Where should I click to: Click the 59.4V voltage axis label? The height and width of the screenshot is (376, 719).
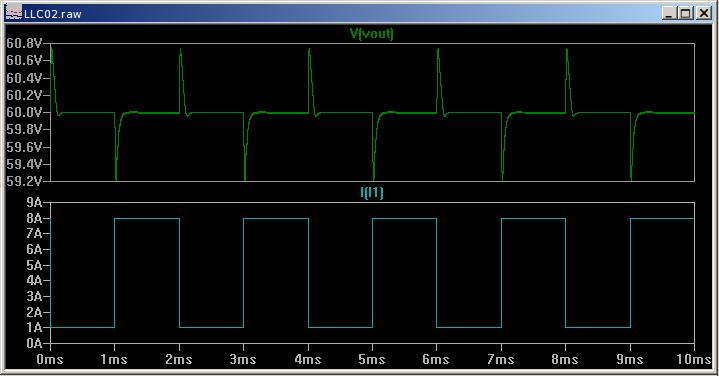[24, 164]
